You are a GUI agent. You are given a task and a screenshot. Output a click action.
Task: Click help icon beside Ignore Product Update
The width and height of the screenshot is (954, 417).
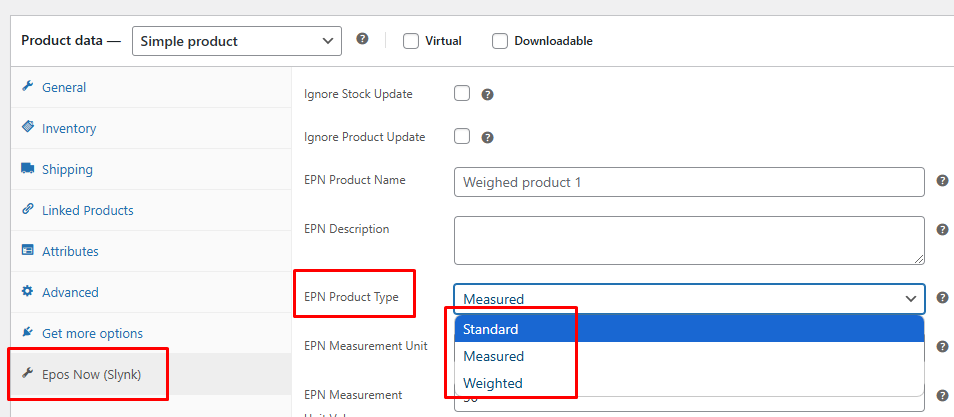[488, 138]
